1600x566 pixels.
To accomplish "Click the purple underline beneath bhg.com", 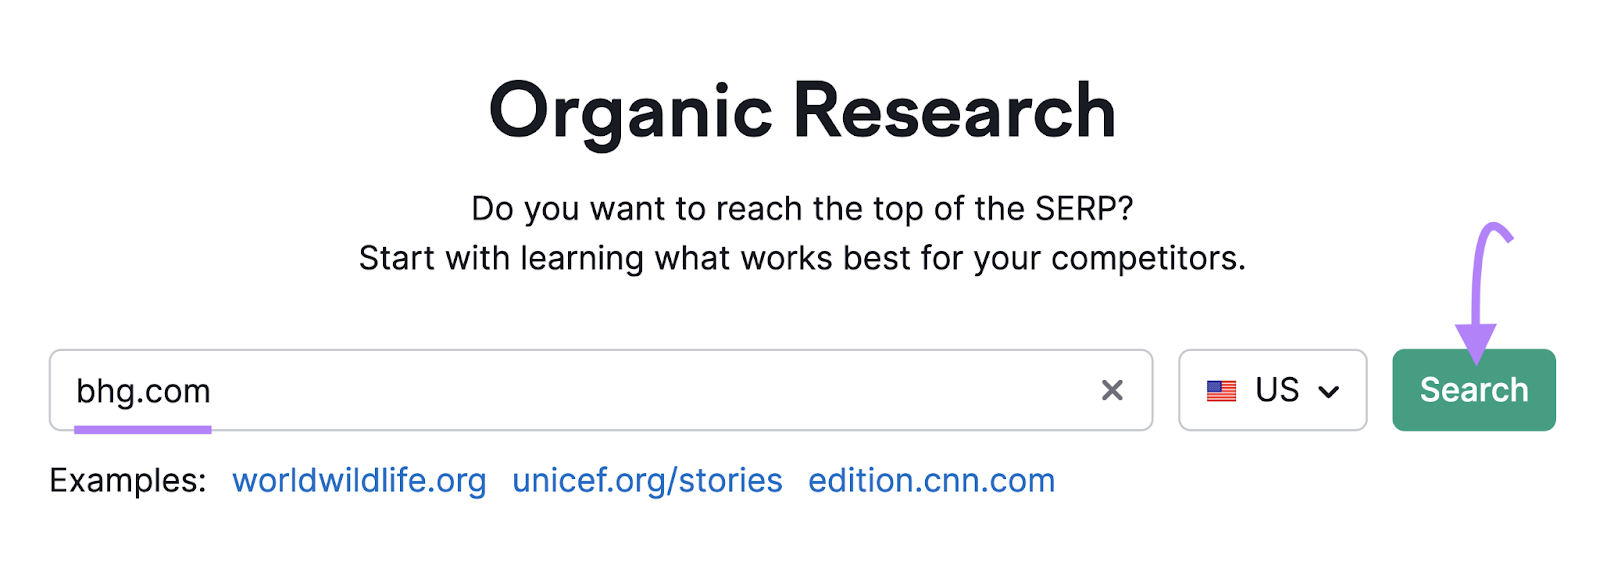I will (x=143, y=430).
